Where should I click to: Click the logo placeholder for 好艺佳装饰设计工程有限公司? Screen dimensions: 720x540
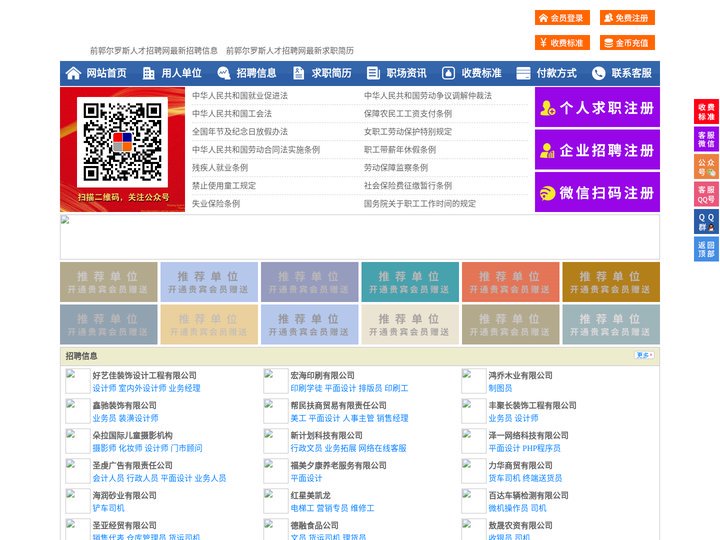pyautogui.click(x=78, y=381)
